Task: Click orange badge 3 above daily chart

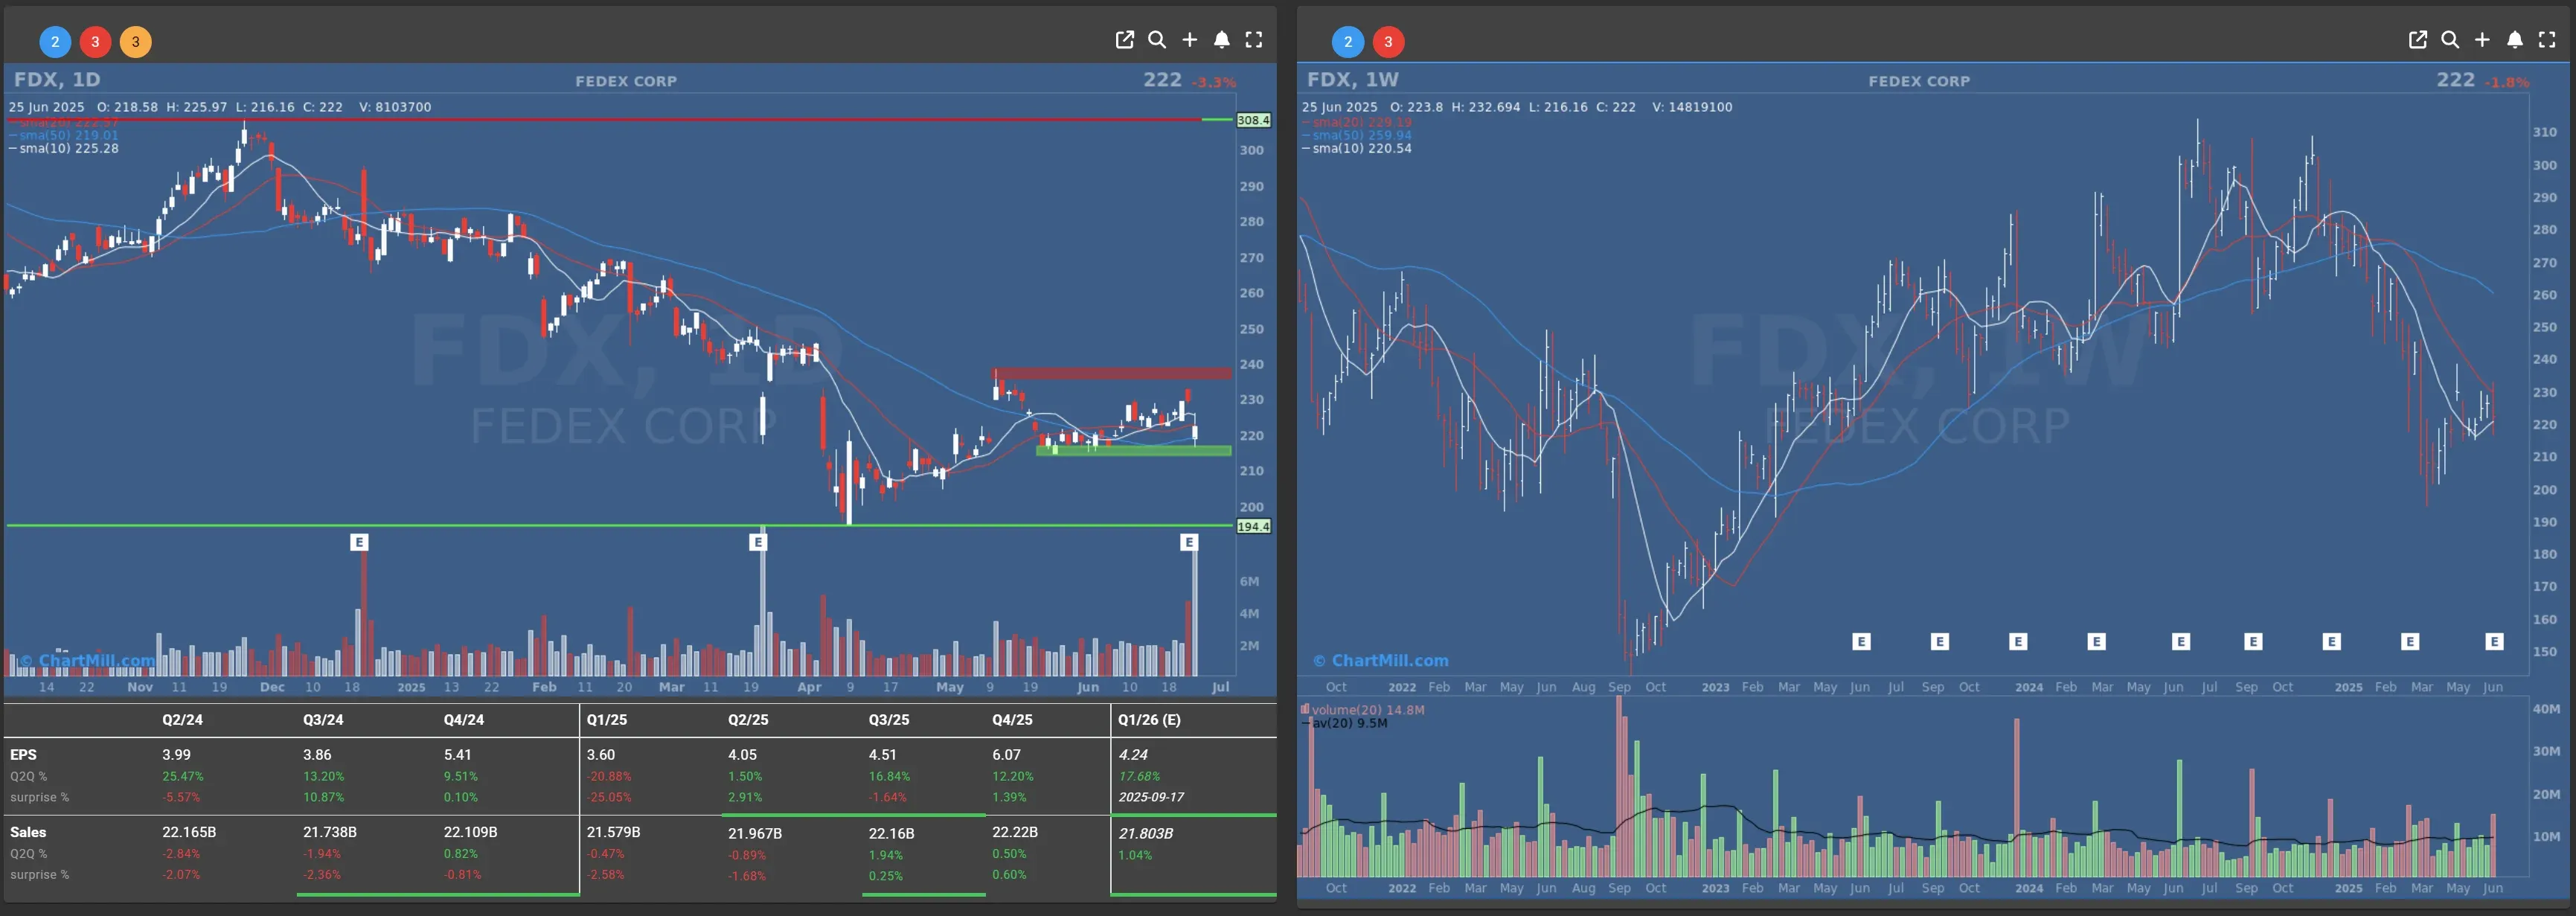Action: 136,41
